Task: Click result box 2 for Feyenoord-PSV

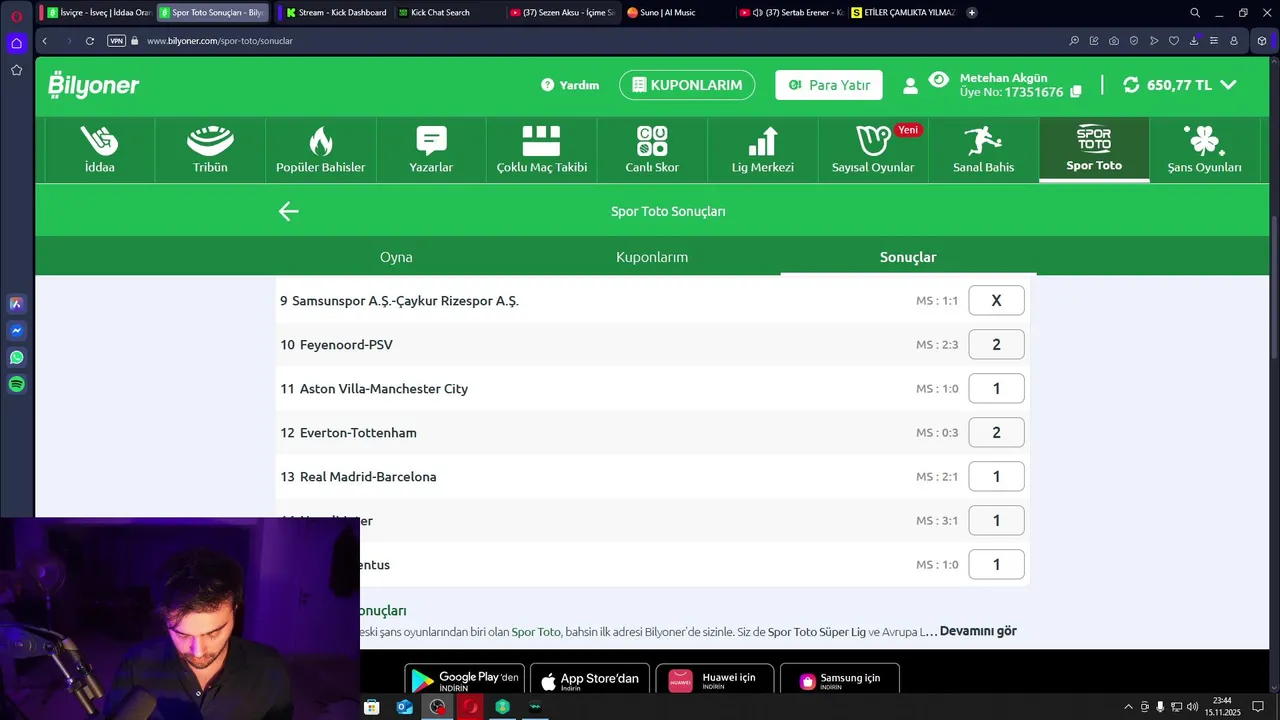Action: pyautogui.click(x=996, y=345)
